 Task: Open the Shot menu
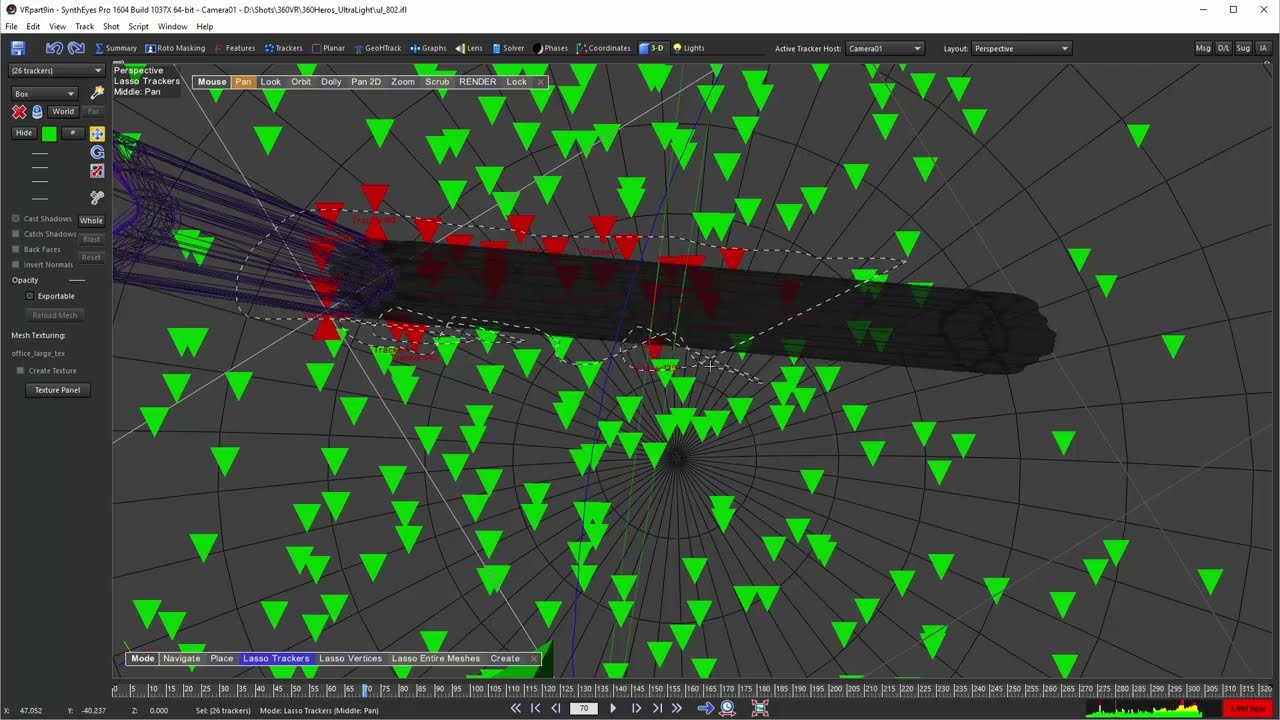[x=111, y=27]
